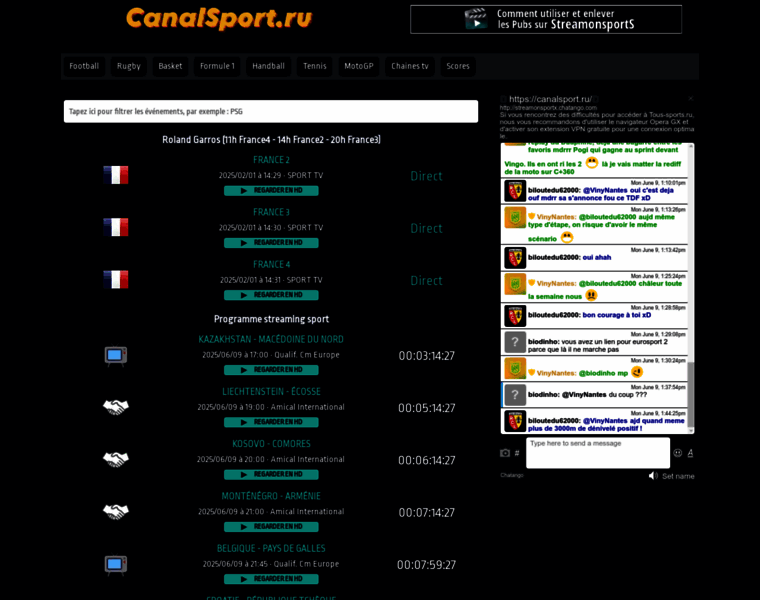
Task: Click Set name in the chat
Action: [678, 476]
